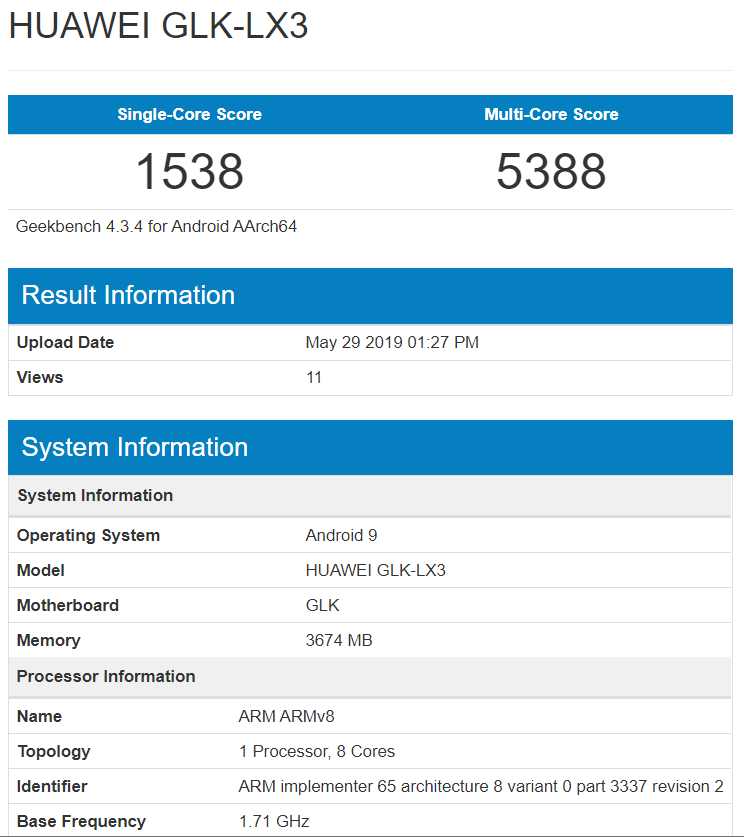Click the Result Information section header
This screenshot has height=837, width=744.
coord(370,296)
